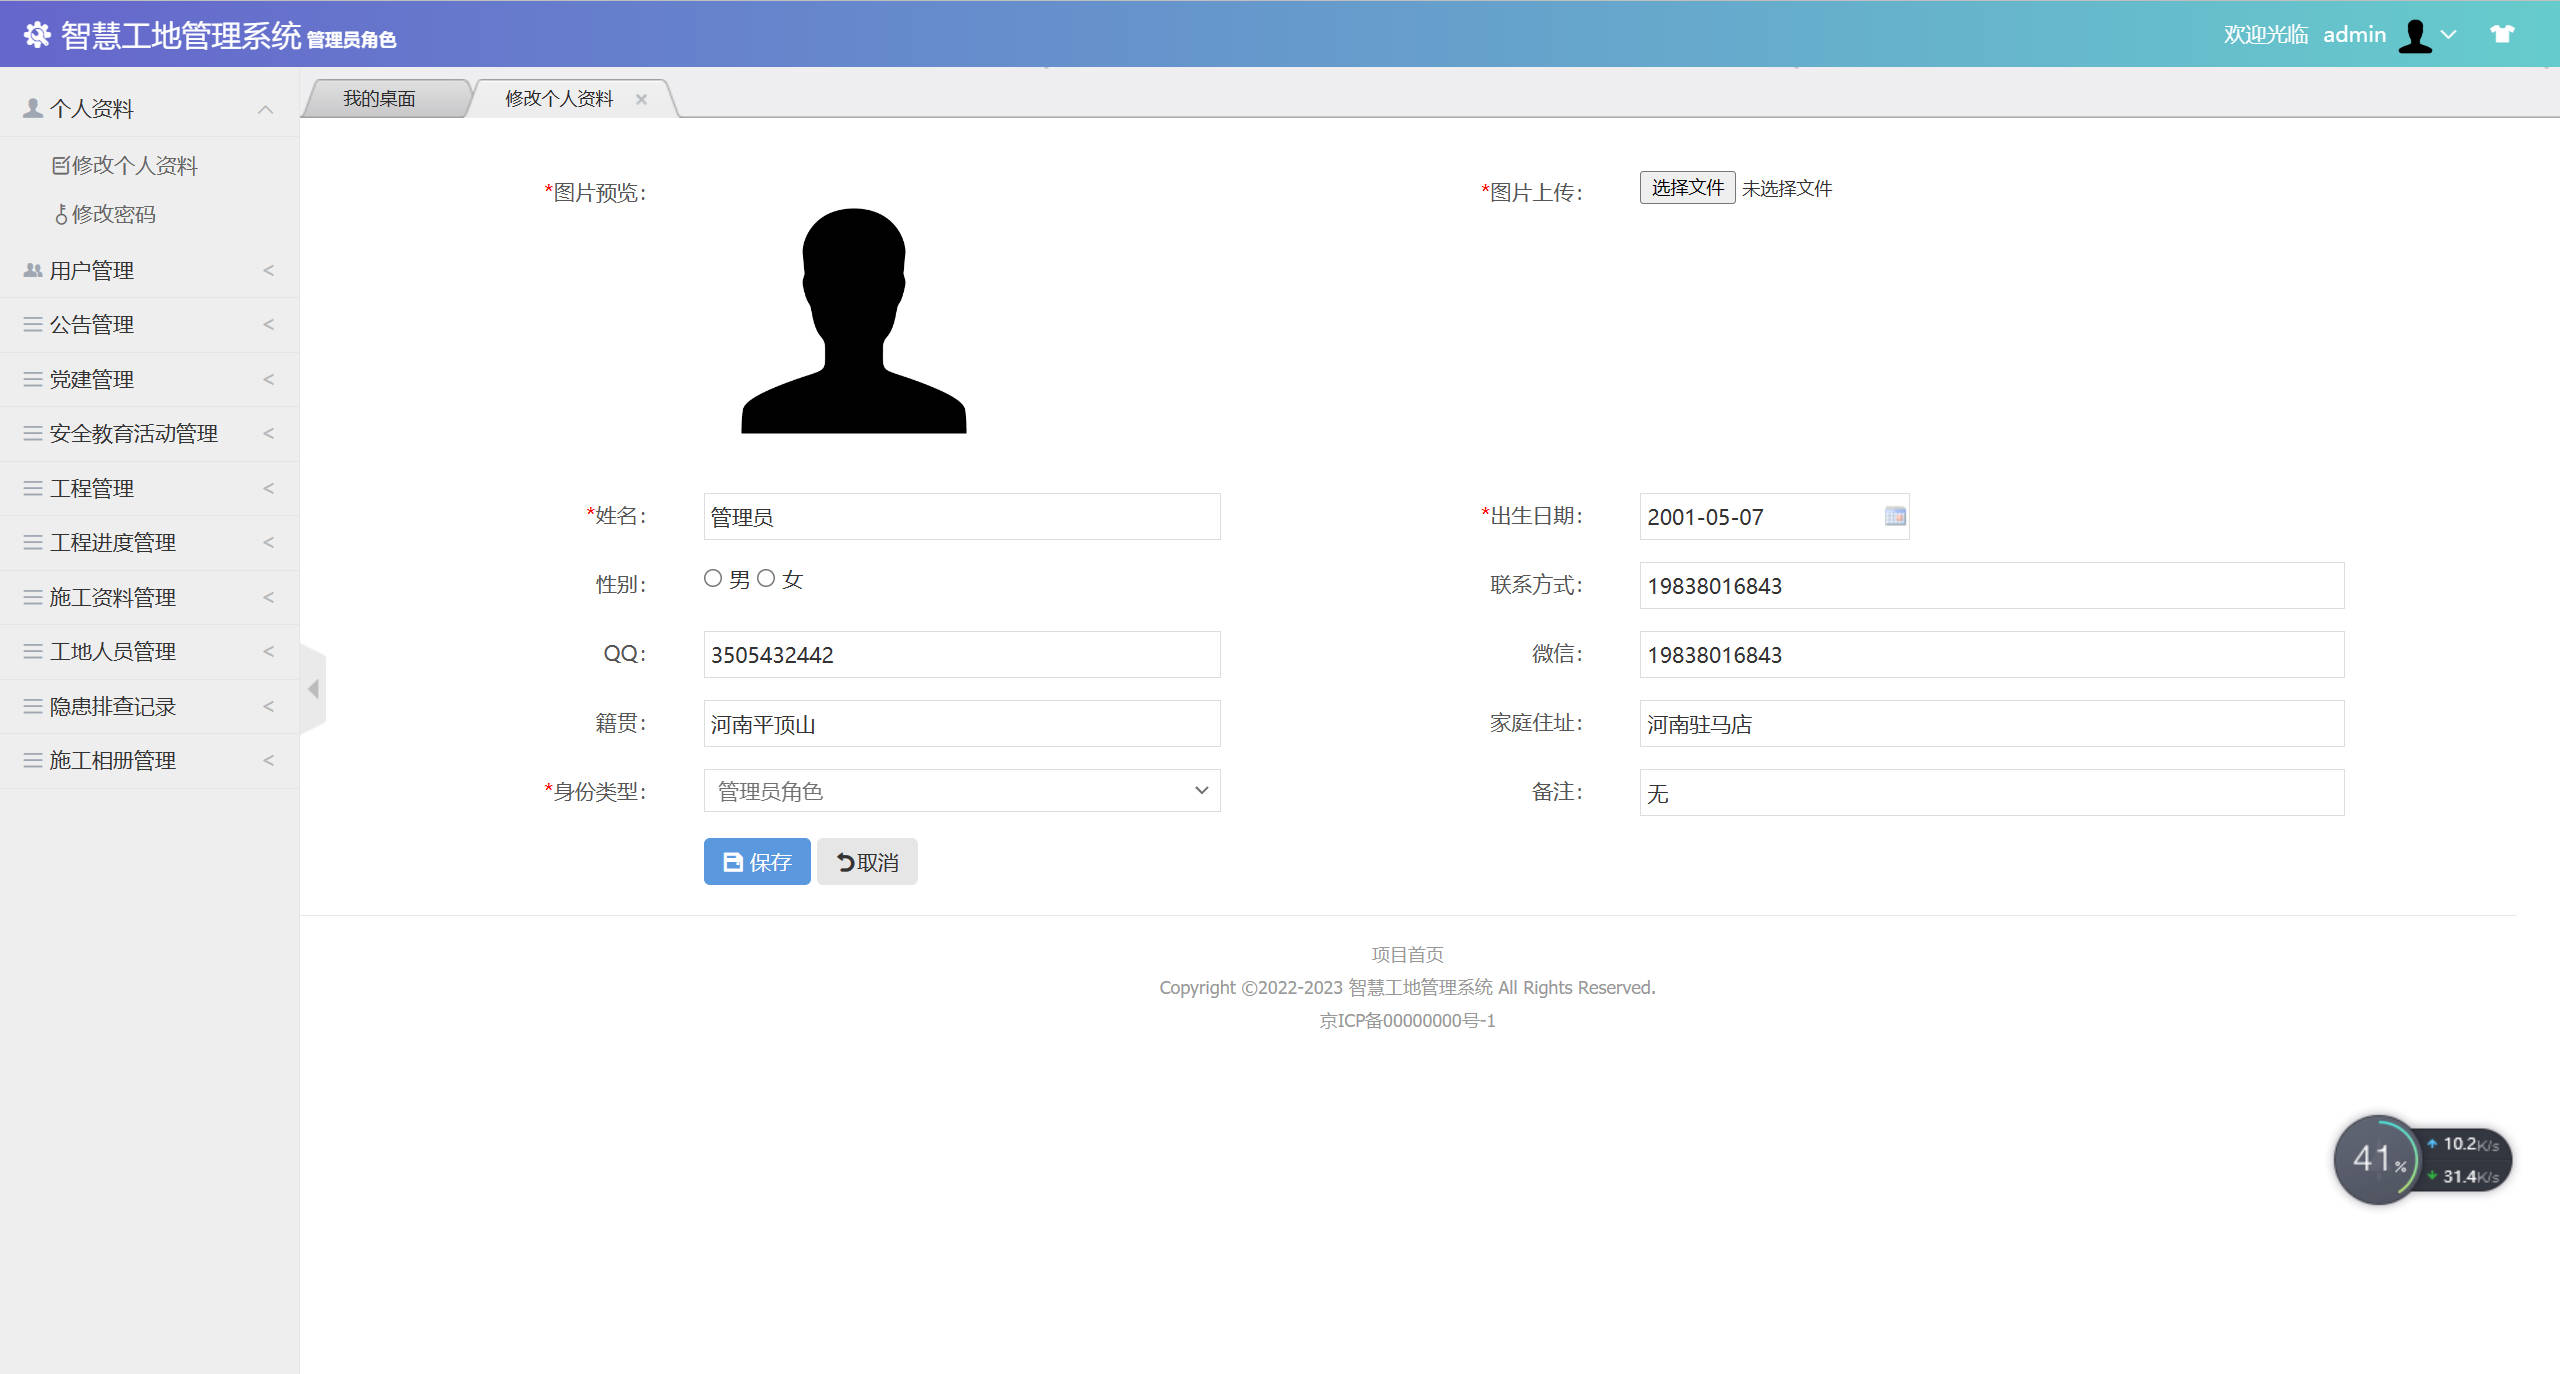The height and width of the screenshot is (1374, 2560).
Task: Click the calendar icon beside 出生日期
Action: point(1893,516)
